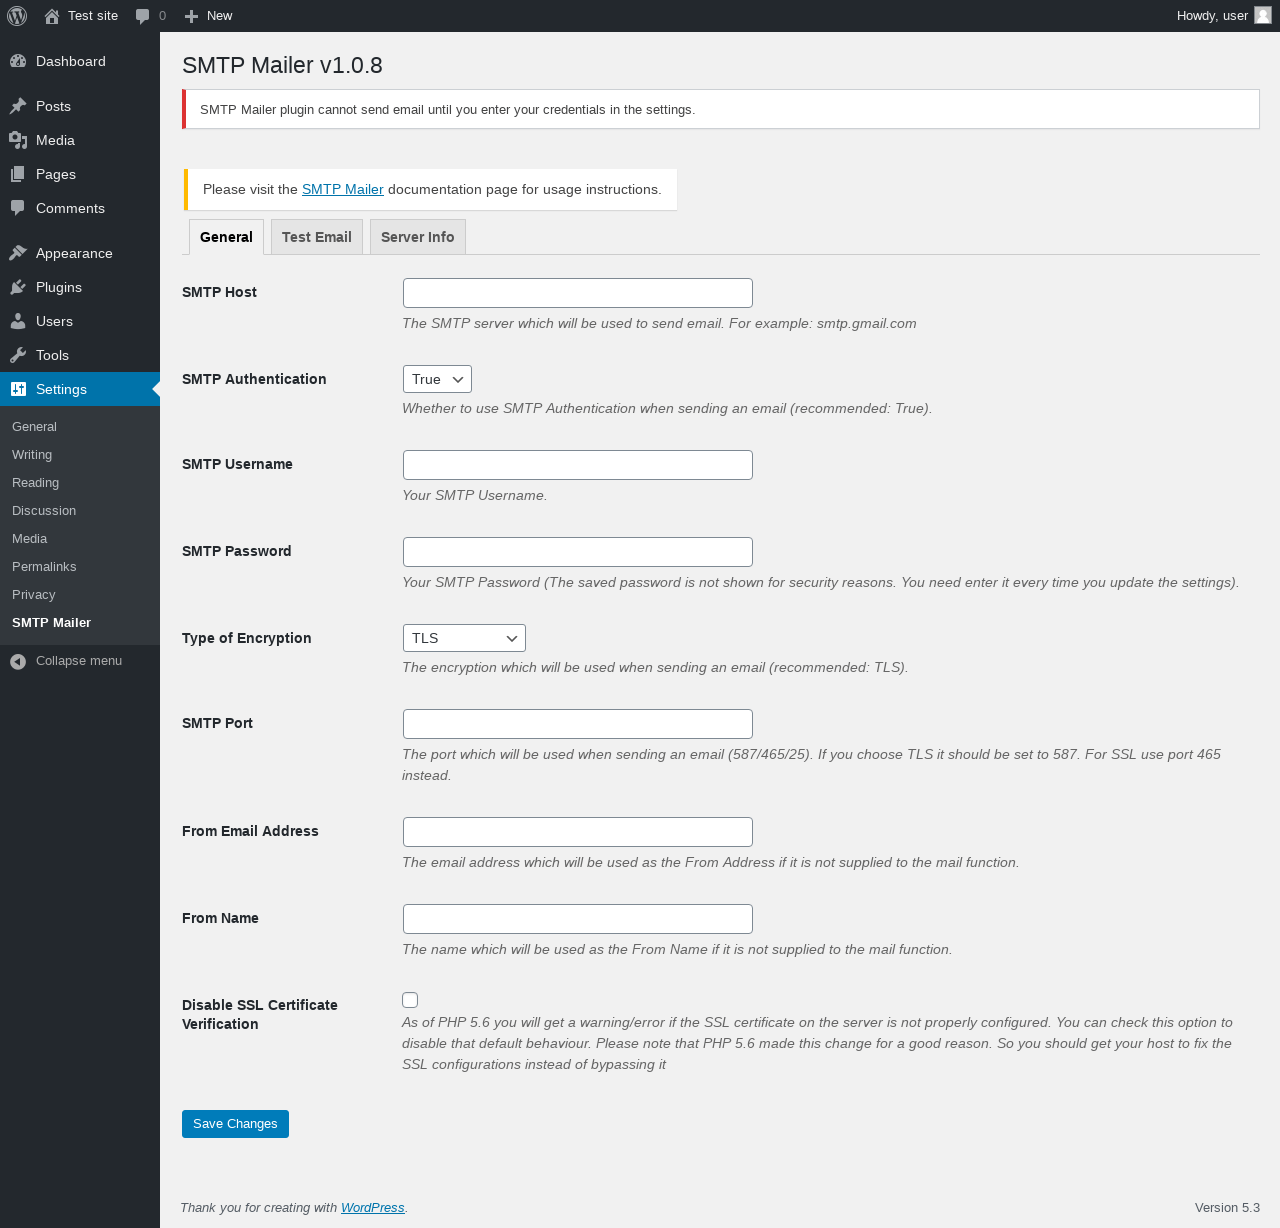Click the Plugins menu label
The image size is (1280, 1228).
(x=59, y=287)
